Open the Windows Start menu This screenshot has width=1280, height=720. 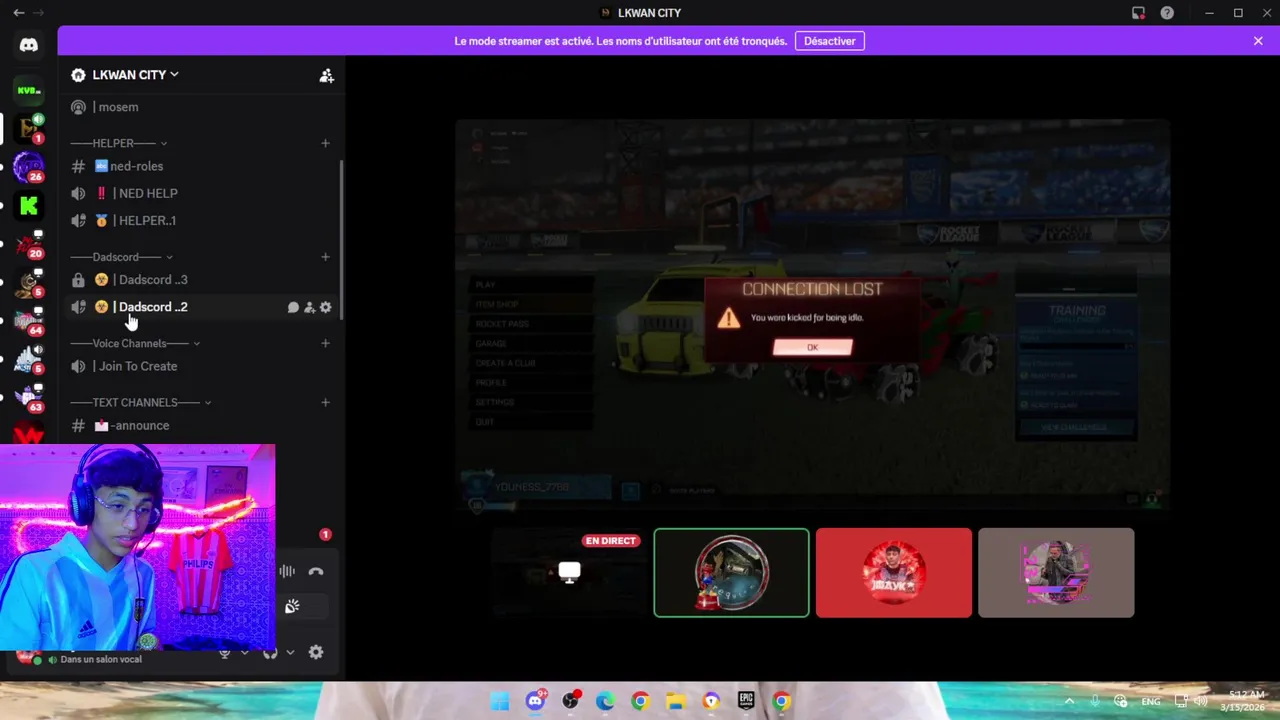(500, 701)
